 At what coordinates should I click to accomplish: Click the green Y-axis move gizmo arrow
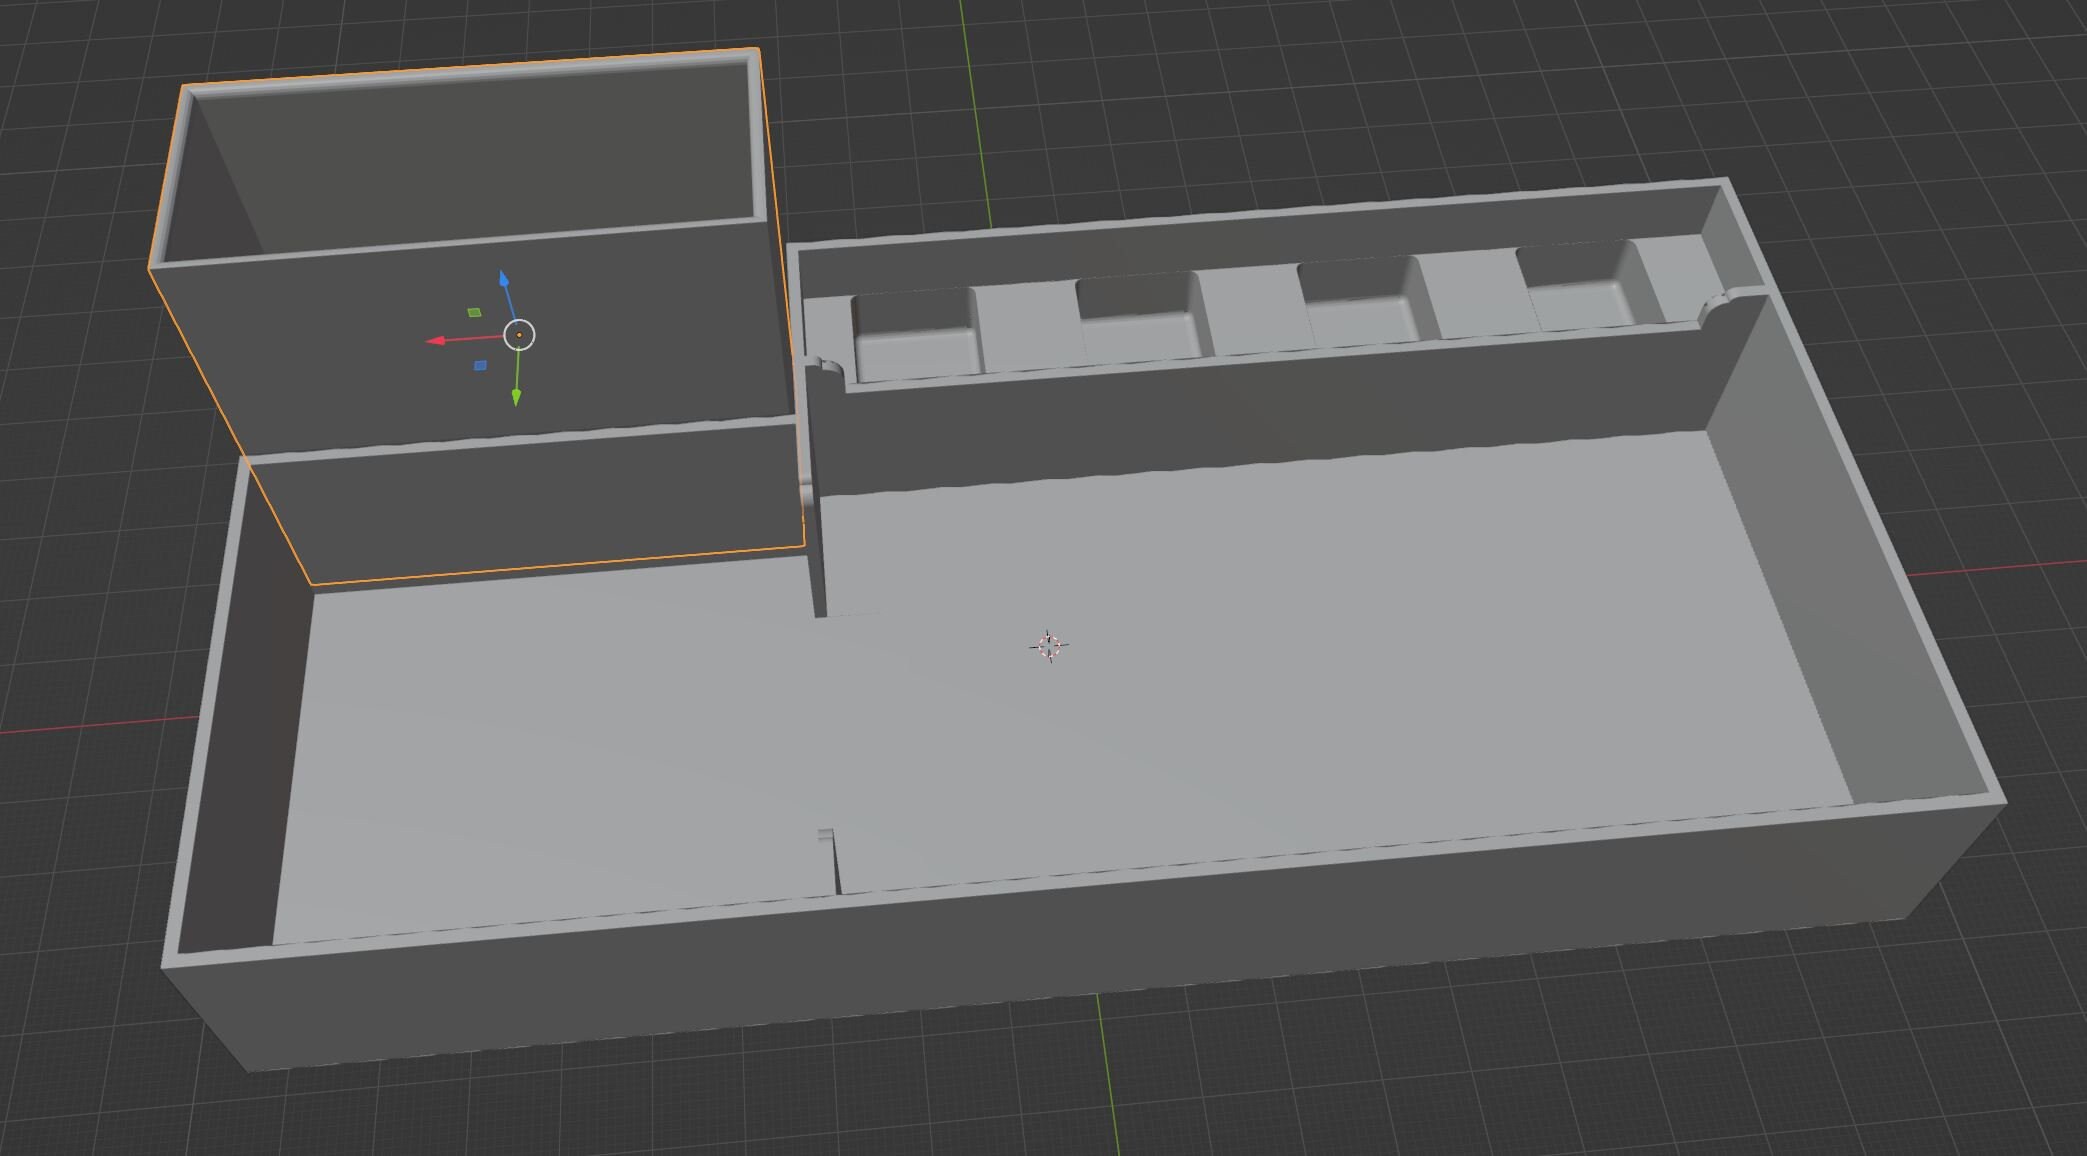(x=516, y=398)
